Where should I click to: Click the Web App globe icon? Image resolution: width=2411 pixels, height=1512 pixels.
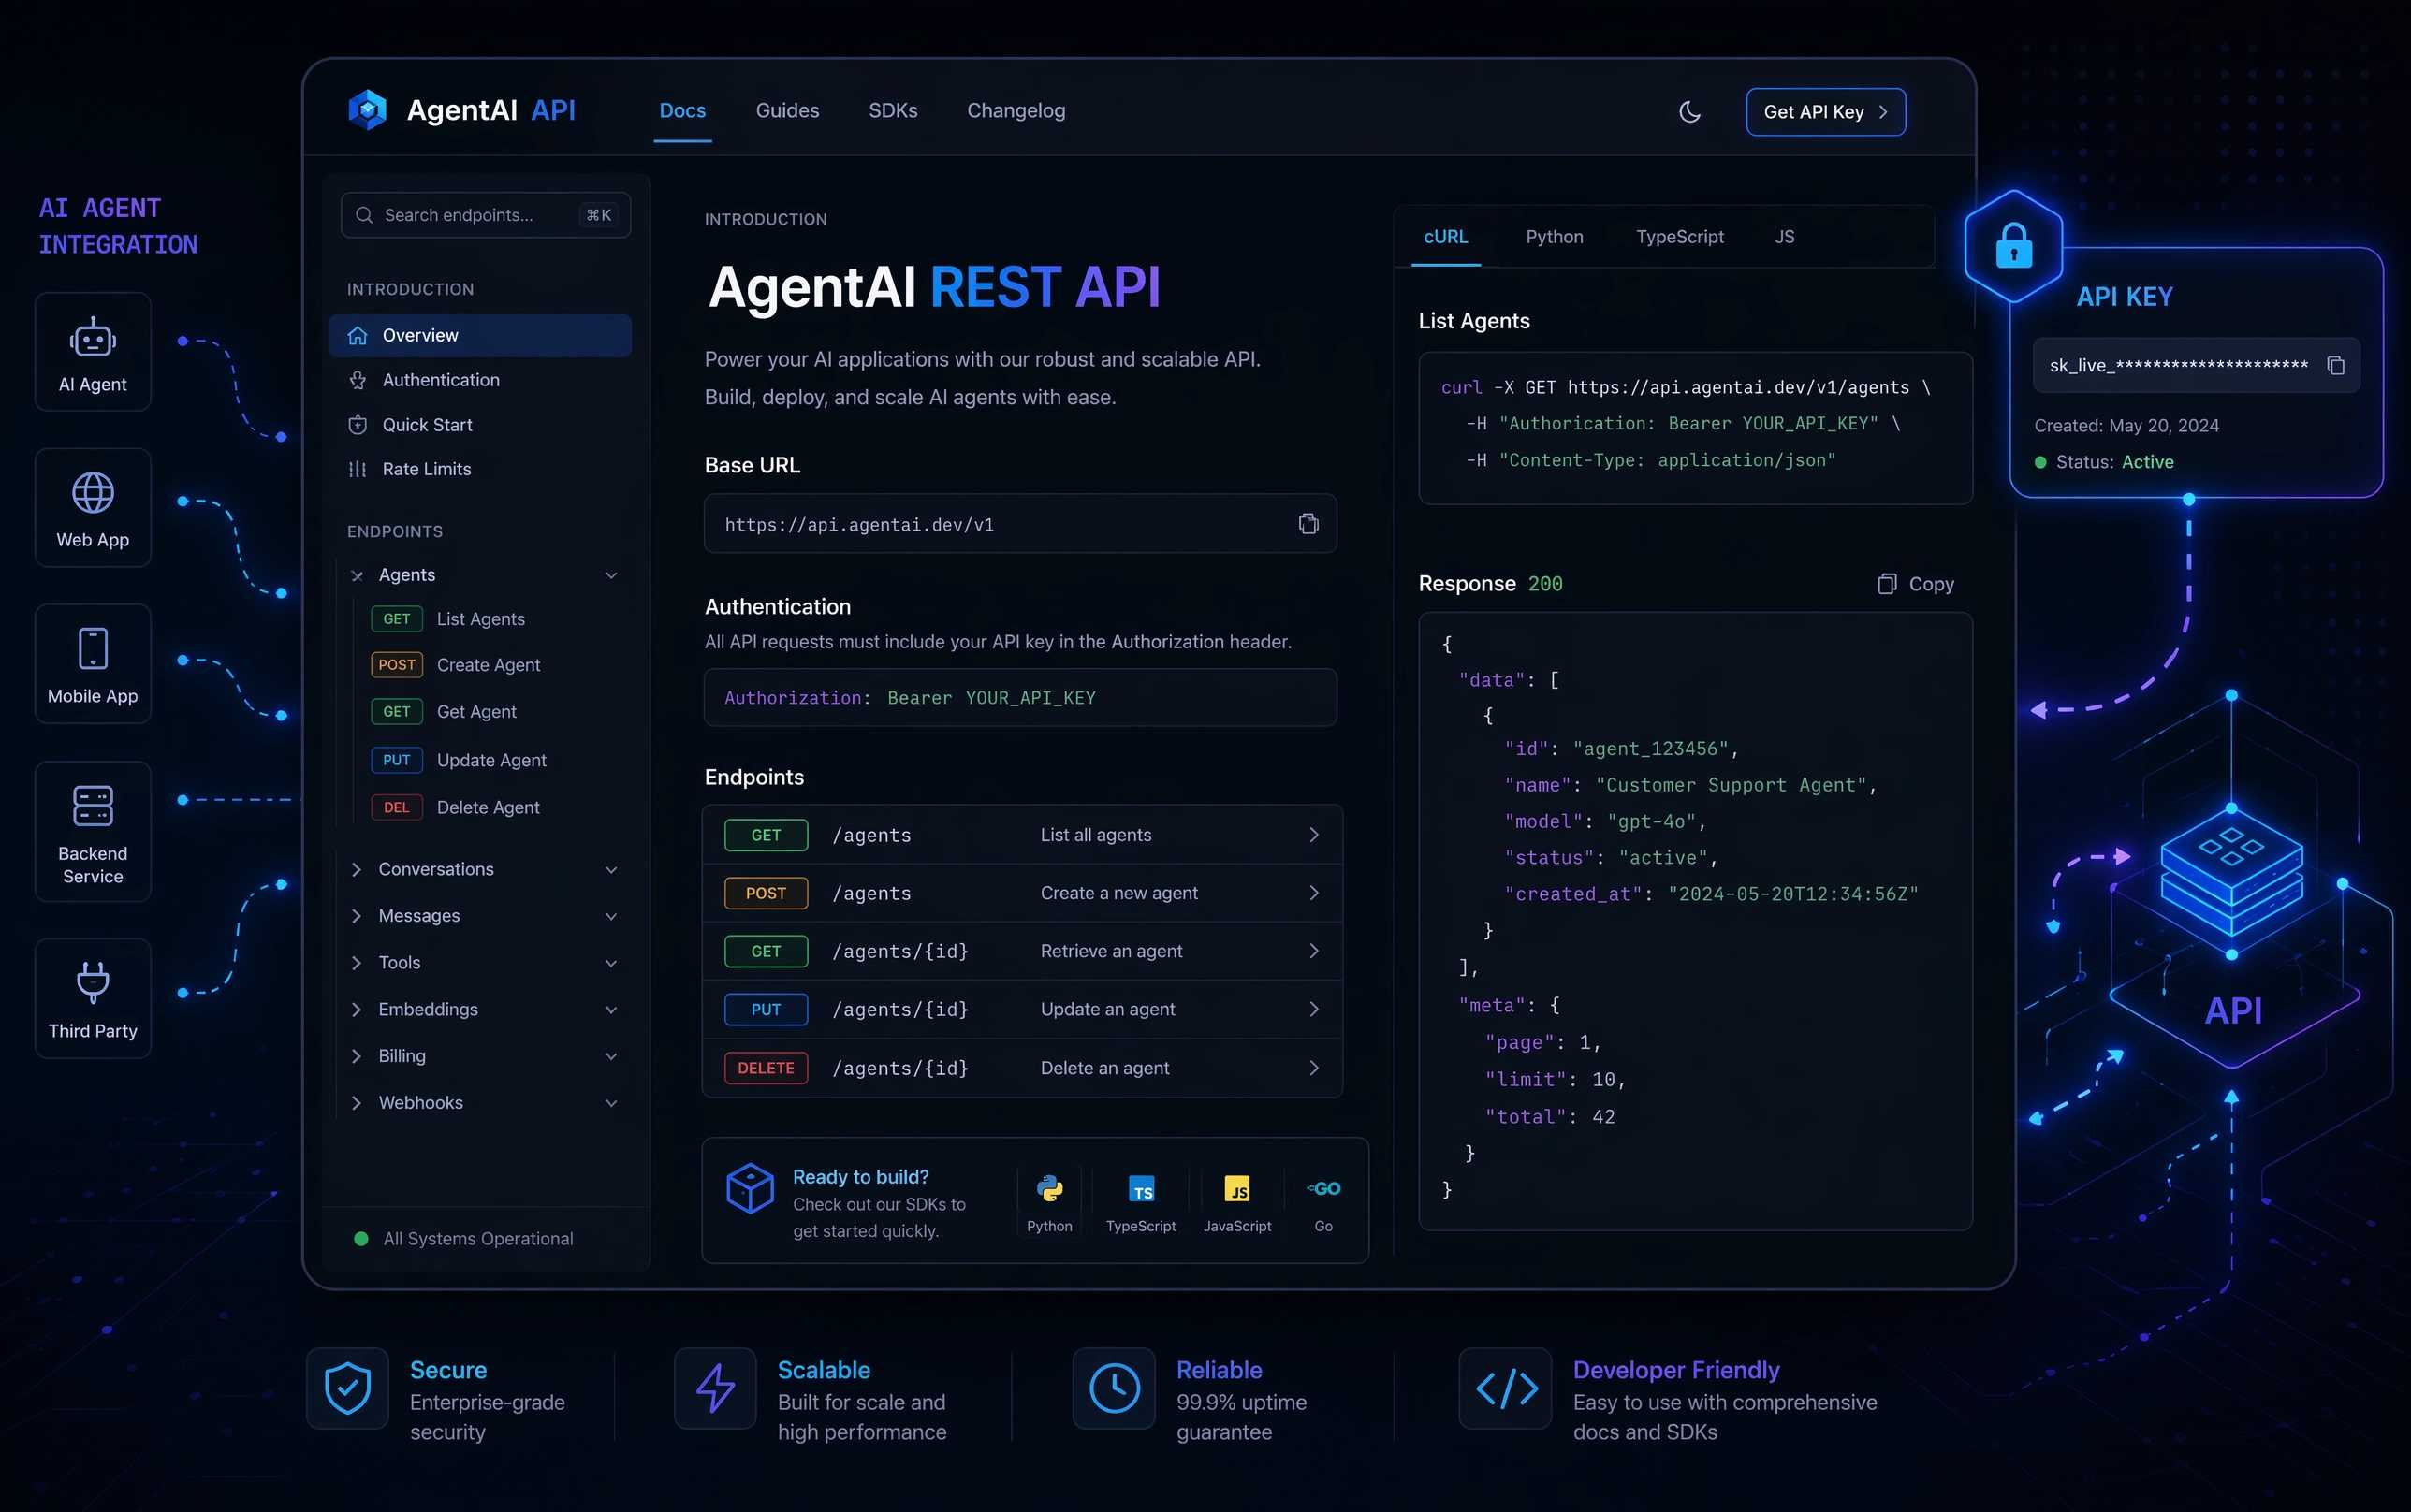pyautogui.click(x=93, y=493)
